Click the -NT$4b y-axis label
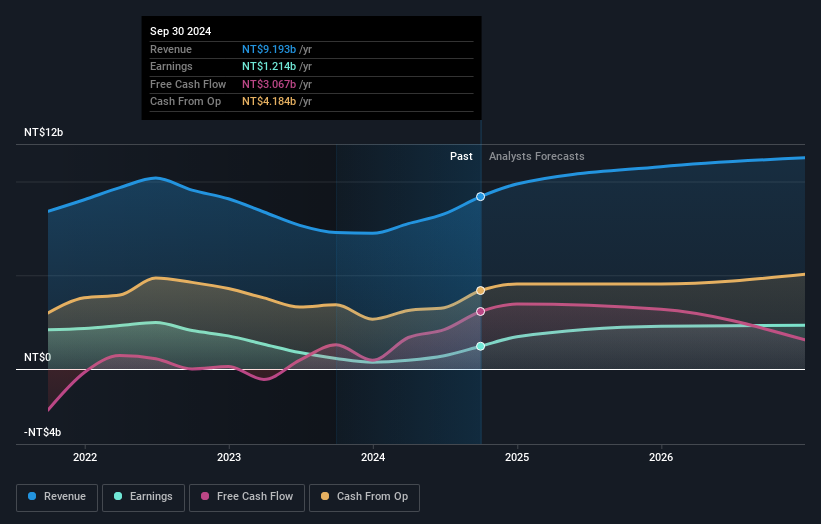This screenshot has height=524, width=821. pos(42,432)
